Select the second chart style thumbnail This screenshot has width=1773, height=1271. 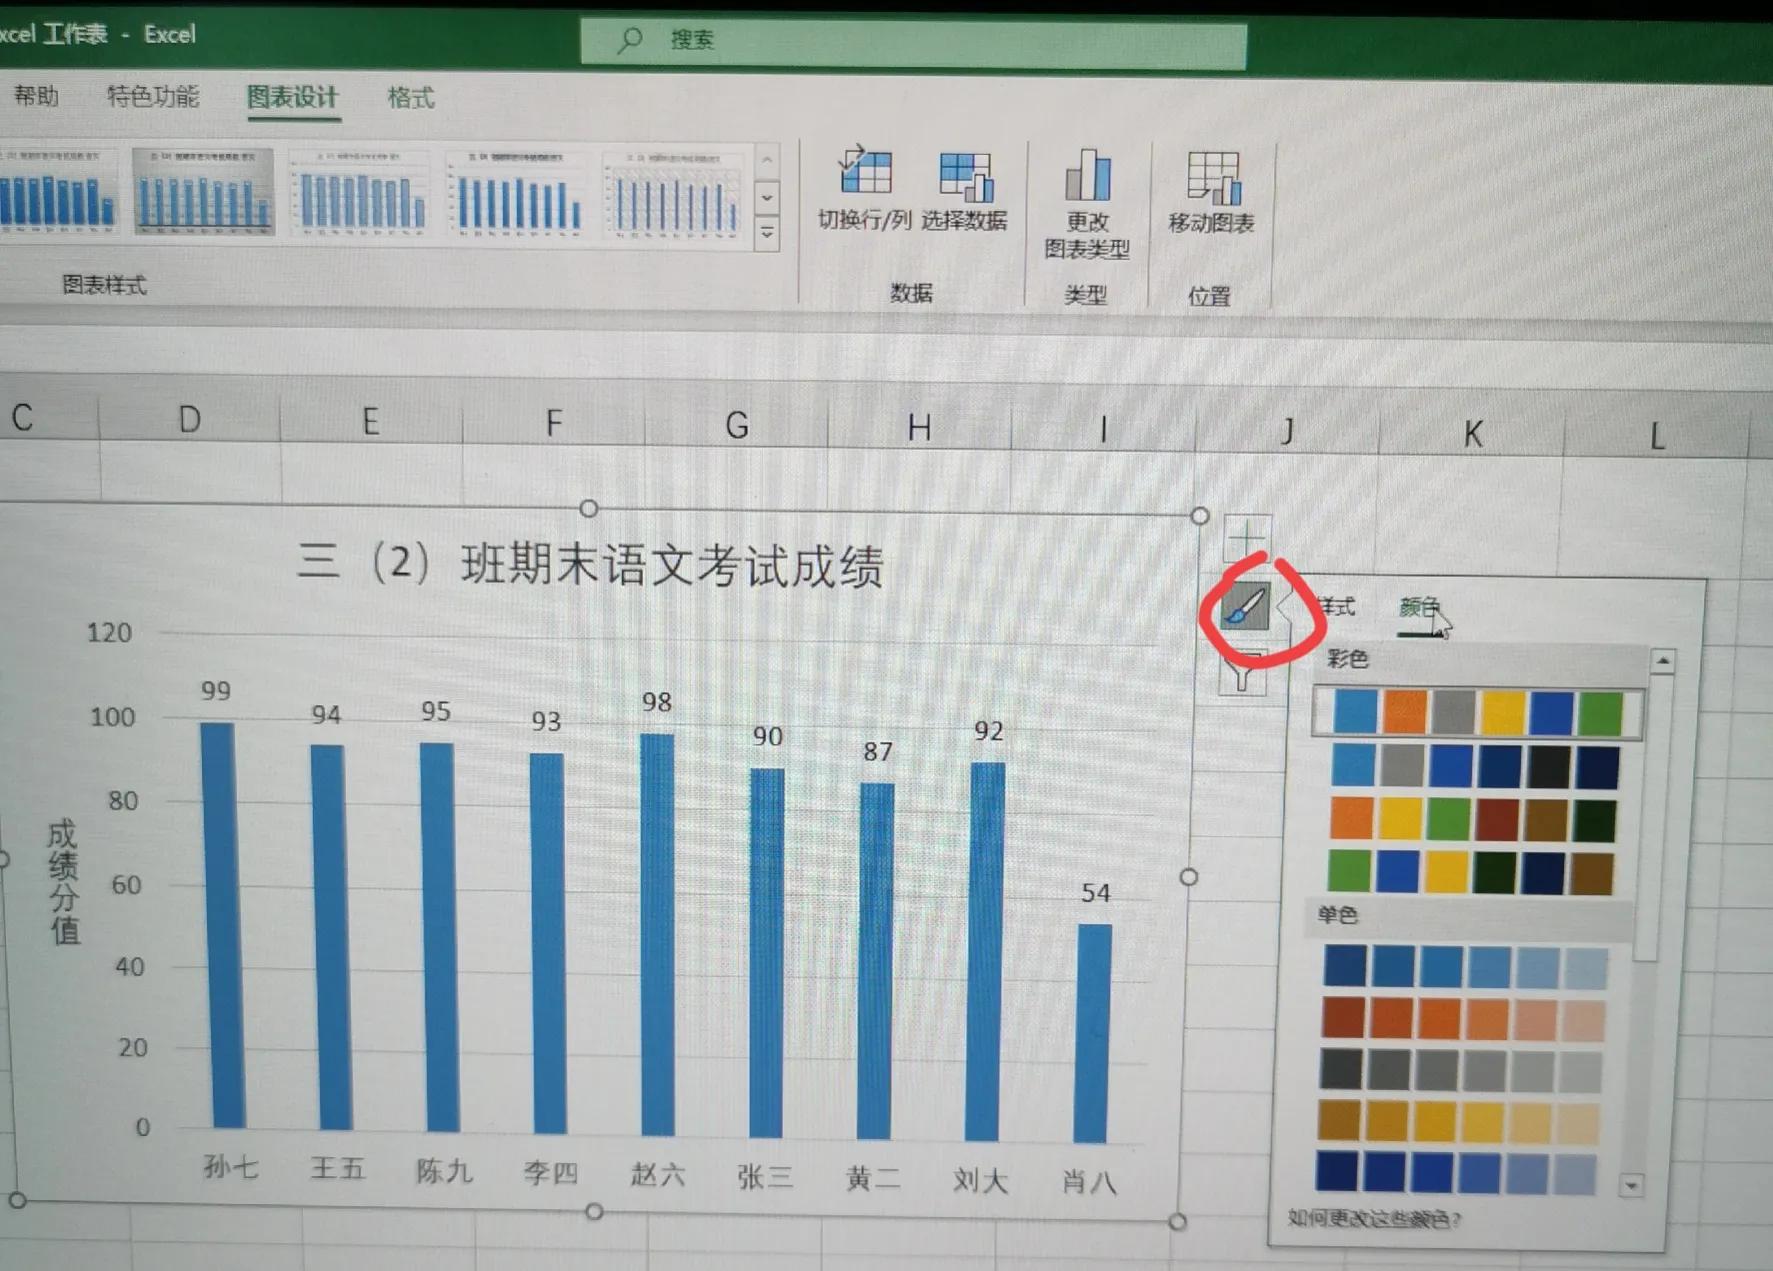point(204,192)
